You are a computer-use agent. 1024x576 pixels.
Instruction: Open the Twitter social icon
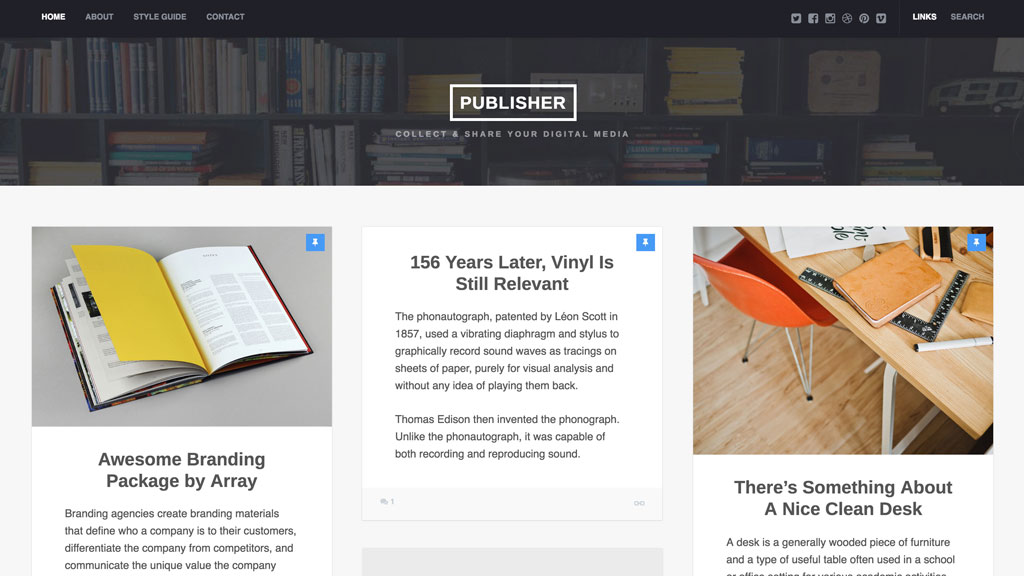pos(795,18)
